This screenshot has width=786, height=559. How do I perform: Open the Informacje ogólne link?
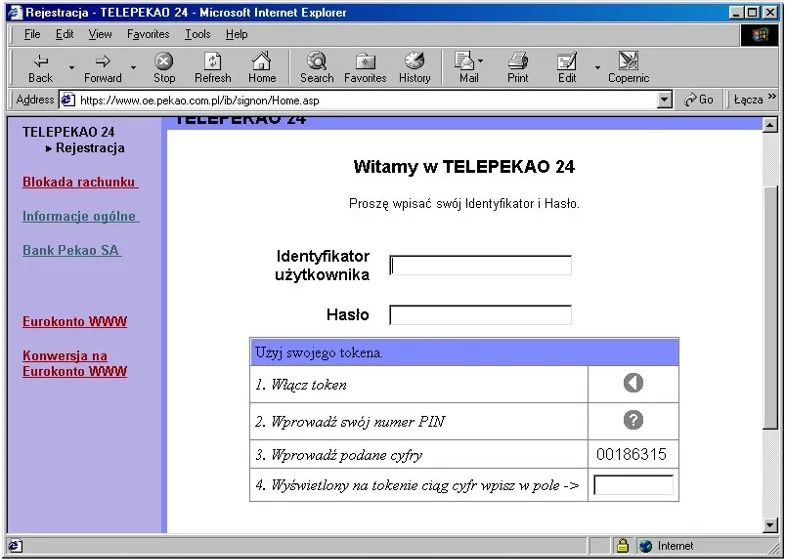click(80, 216)
